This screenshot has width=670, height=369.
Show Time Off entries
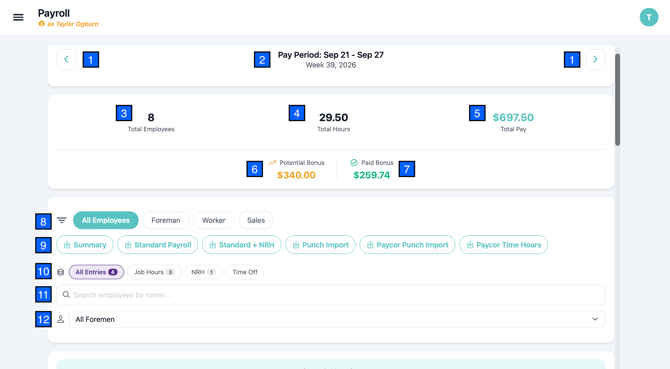coord(245,272)
